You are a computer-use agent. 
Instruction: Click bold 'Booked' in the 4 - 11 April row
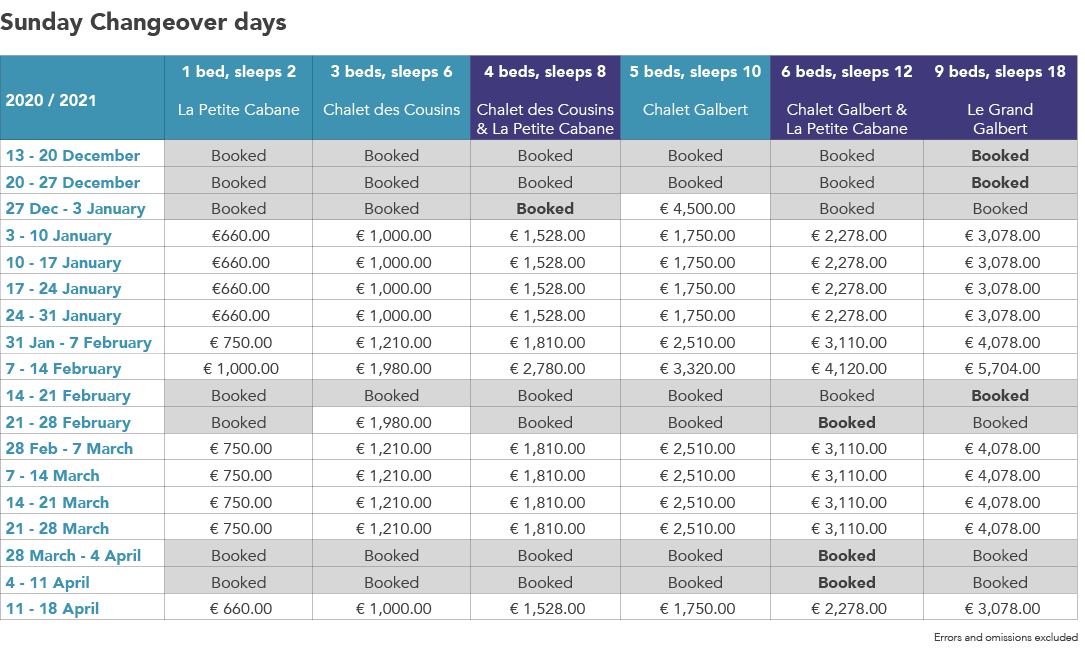point(847,582)
